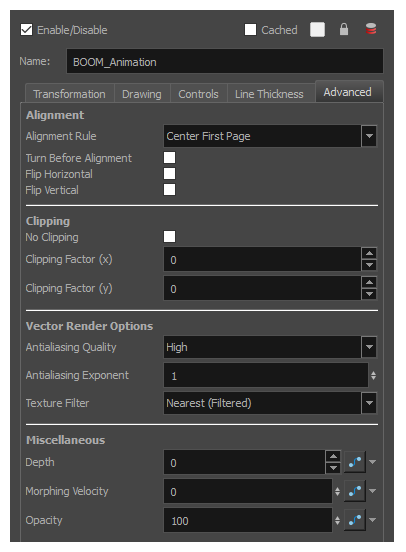Expand the arrow menu beside the Depth function button
Viewport: 406px width, 552px height.
click(372, 462)
